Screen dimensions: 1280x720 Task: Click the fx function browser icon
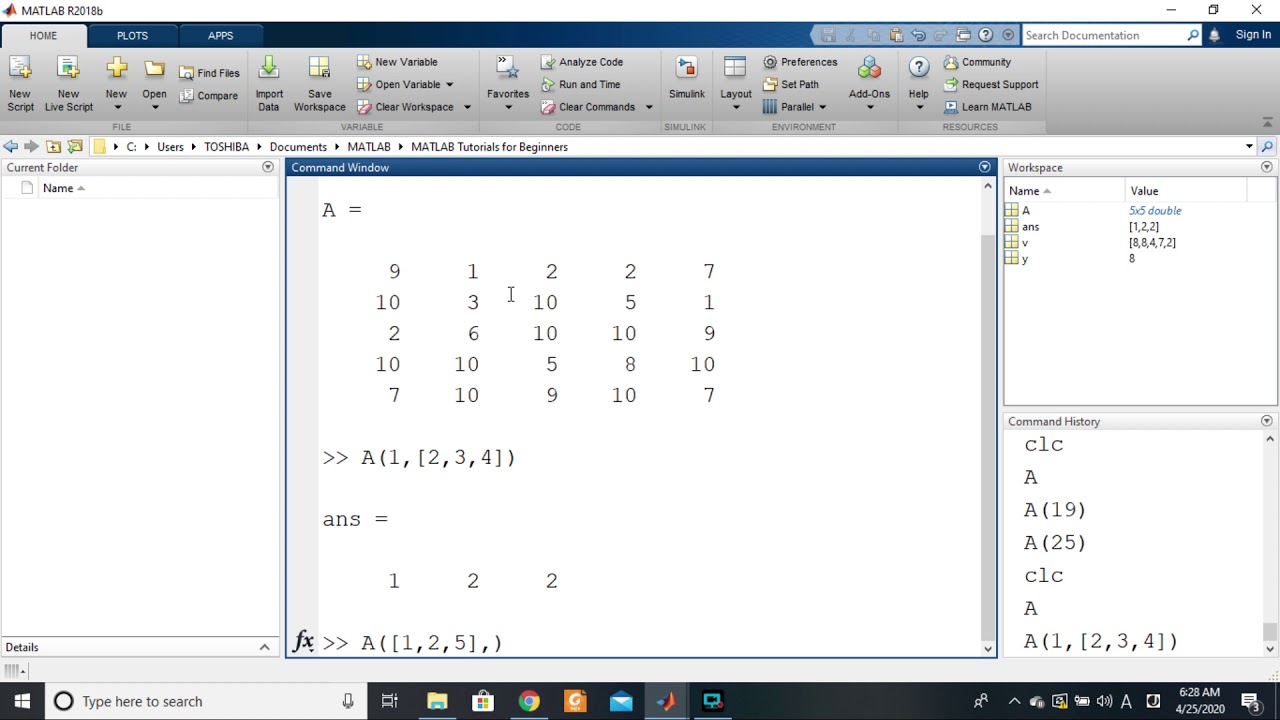pyautogui.click(x=303, y=642)
